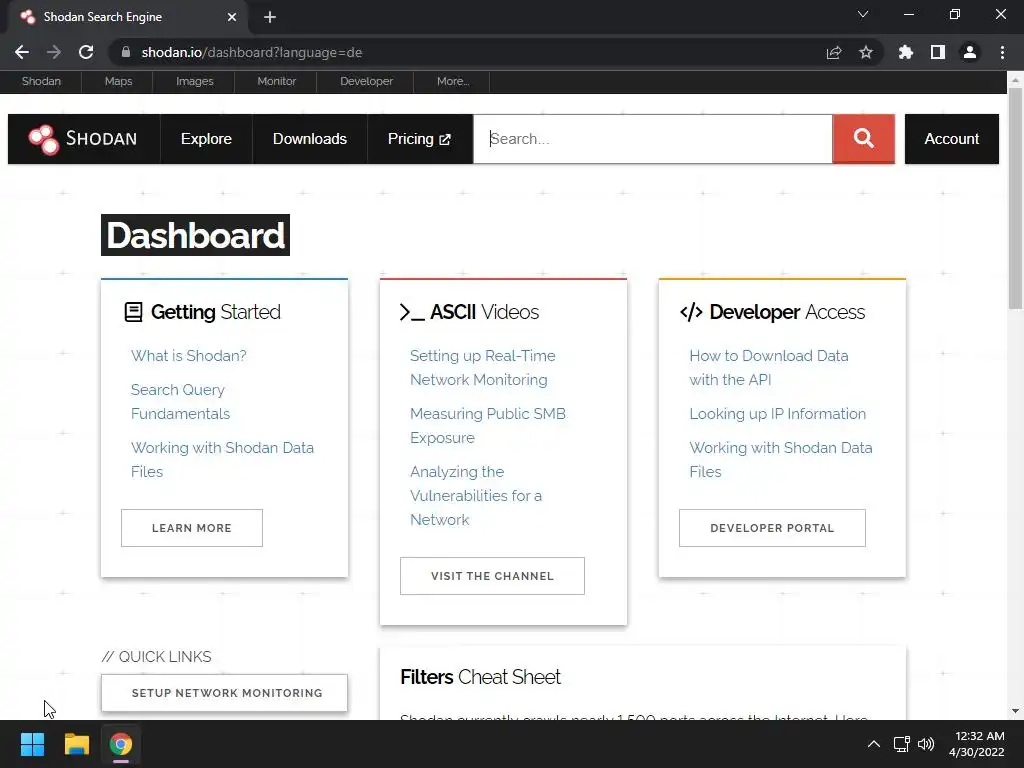Image resolution: width=1024 pixels, height=768 pixels.
Task: Click the scrollbar down arrow
Action: click(x=1015, y=711)
